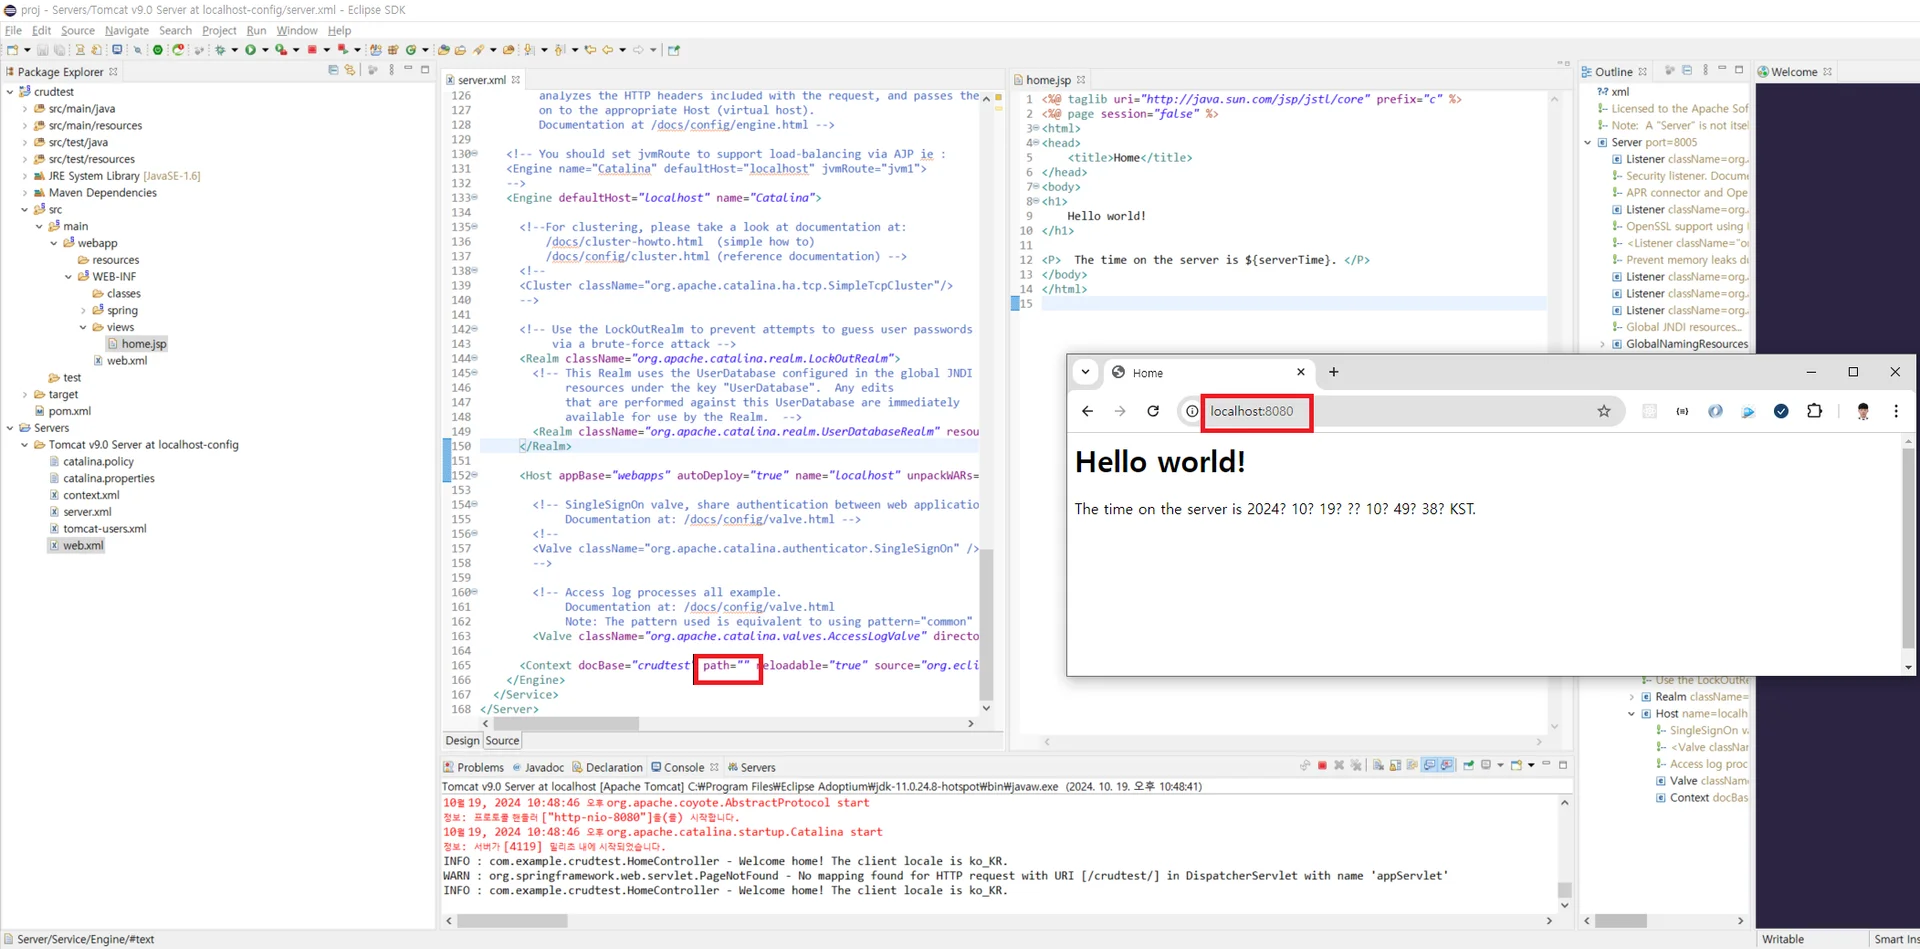This screenshot has height=949, width=1920.
Task: Clear the Console with the clear console icon
Action: click(1378, 765)
